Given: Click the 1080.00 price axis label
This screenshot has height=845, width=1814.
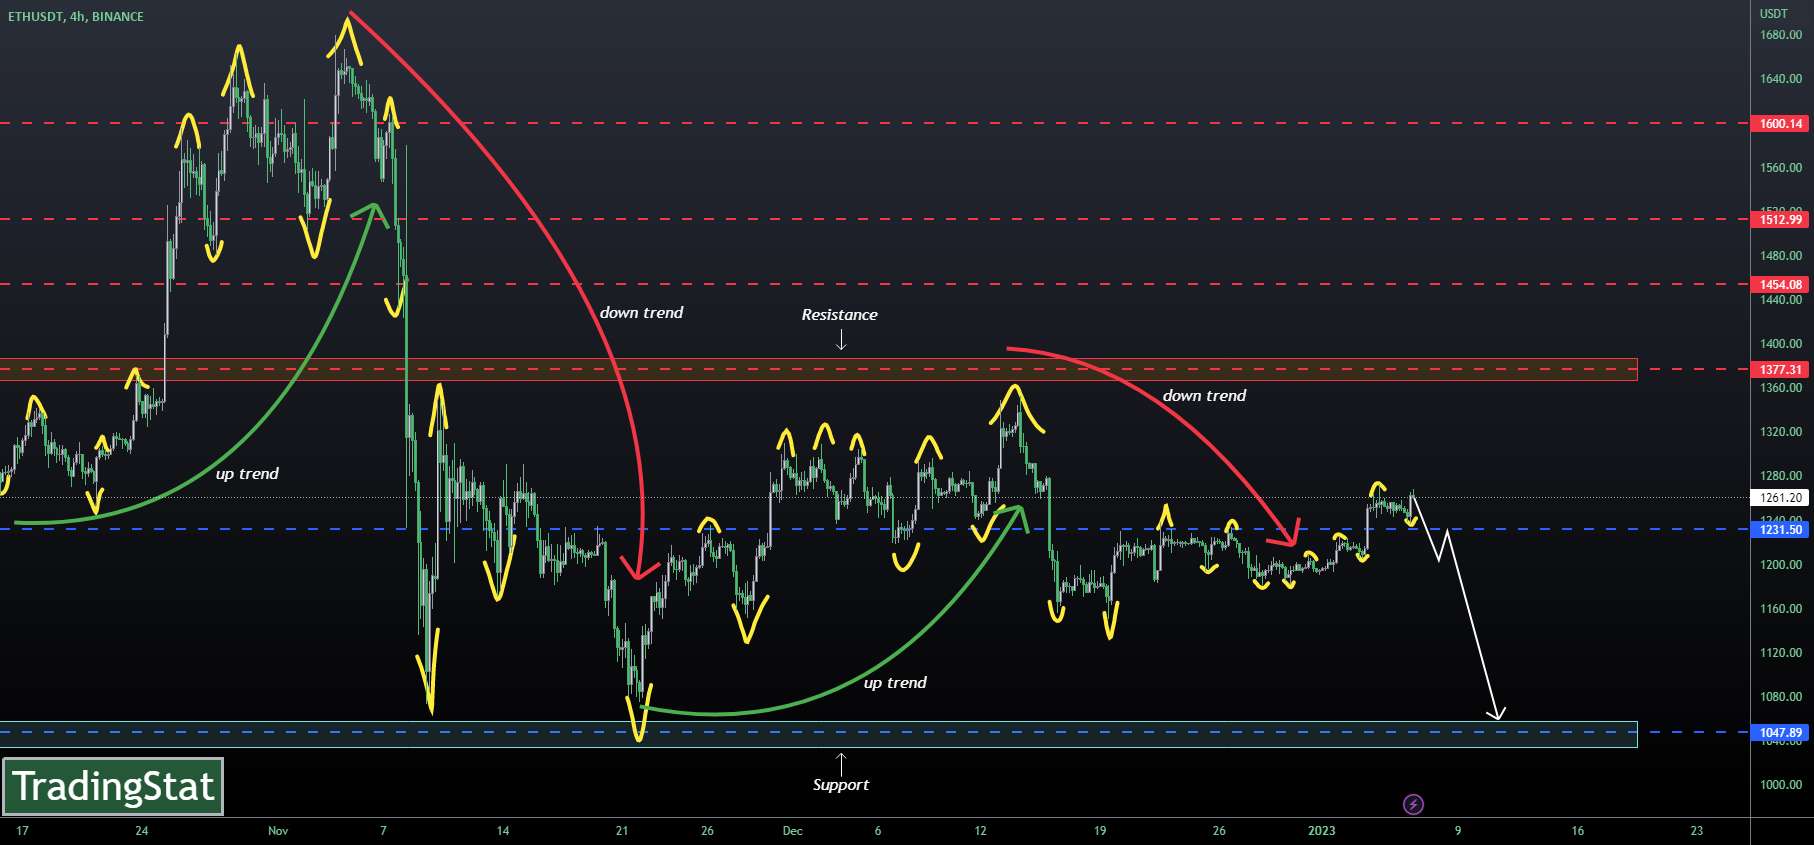Looking at the screenshot, I should [x=1781, y=697].
